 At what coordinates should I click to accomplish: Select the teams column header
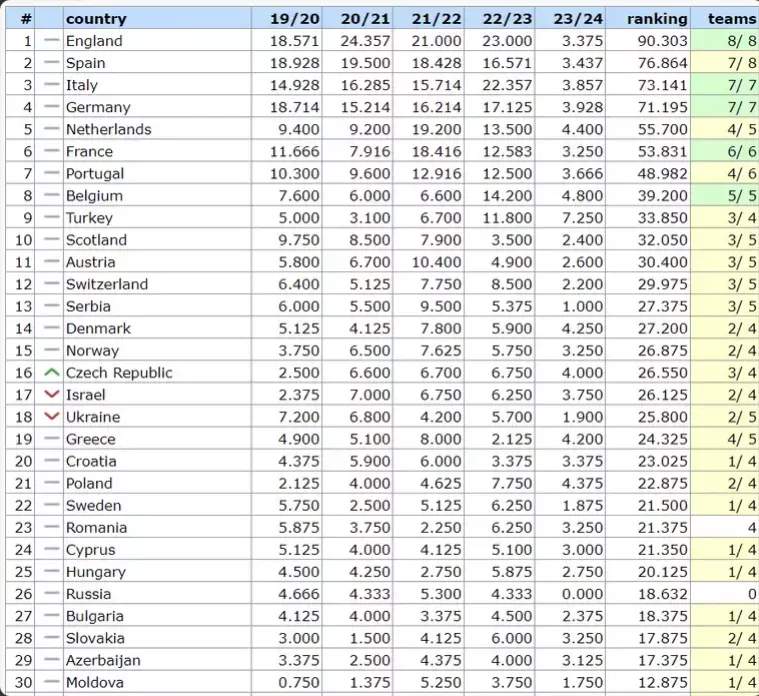tap(731, 18)
